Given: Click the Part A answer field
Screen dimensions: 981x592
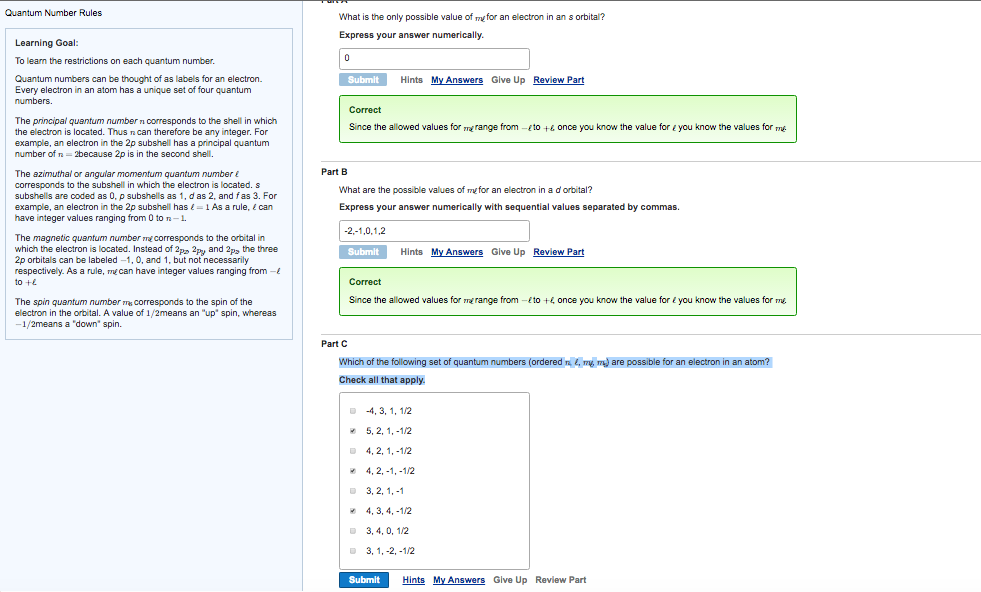Looking at the screenshot, I should [433, 58].
